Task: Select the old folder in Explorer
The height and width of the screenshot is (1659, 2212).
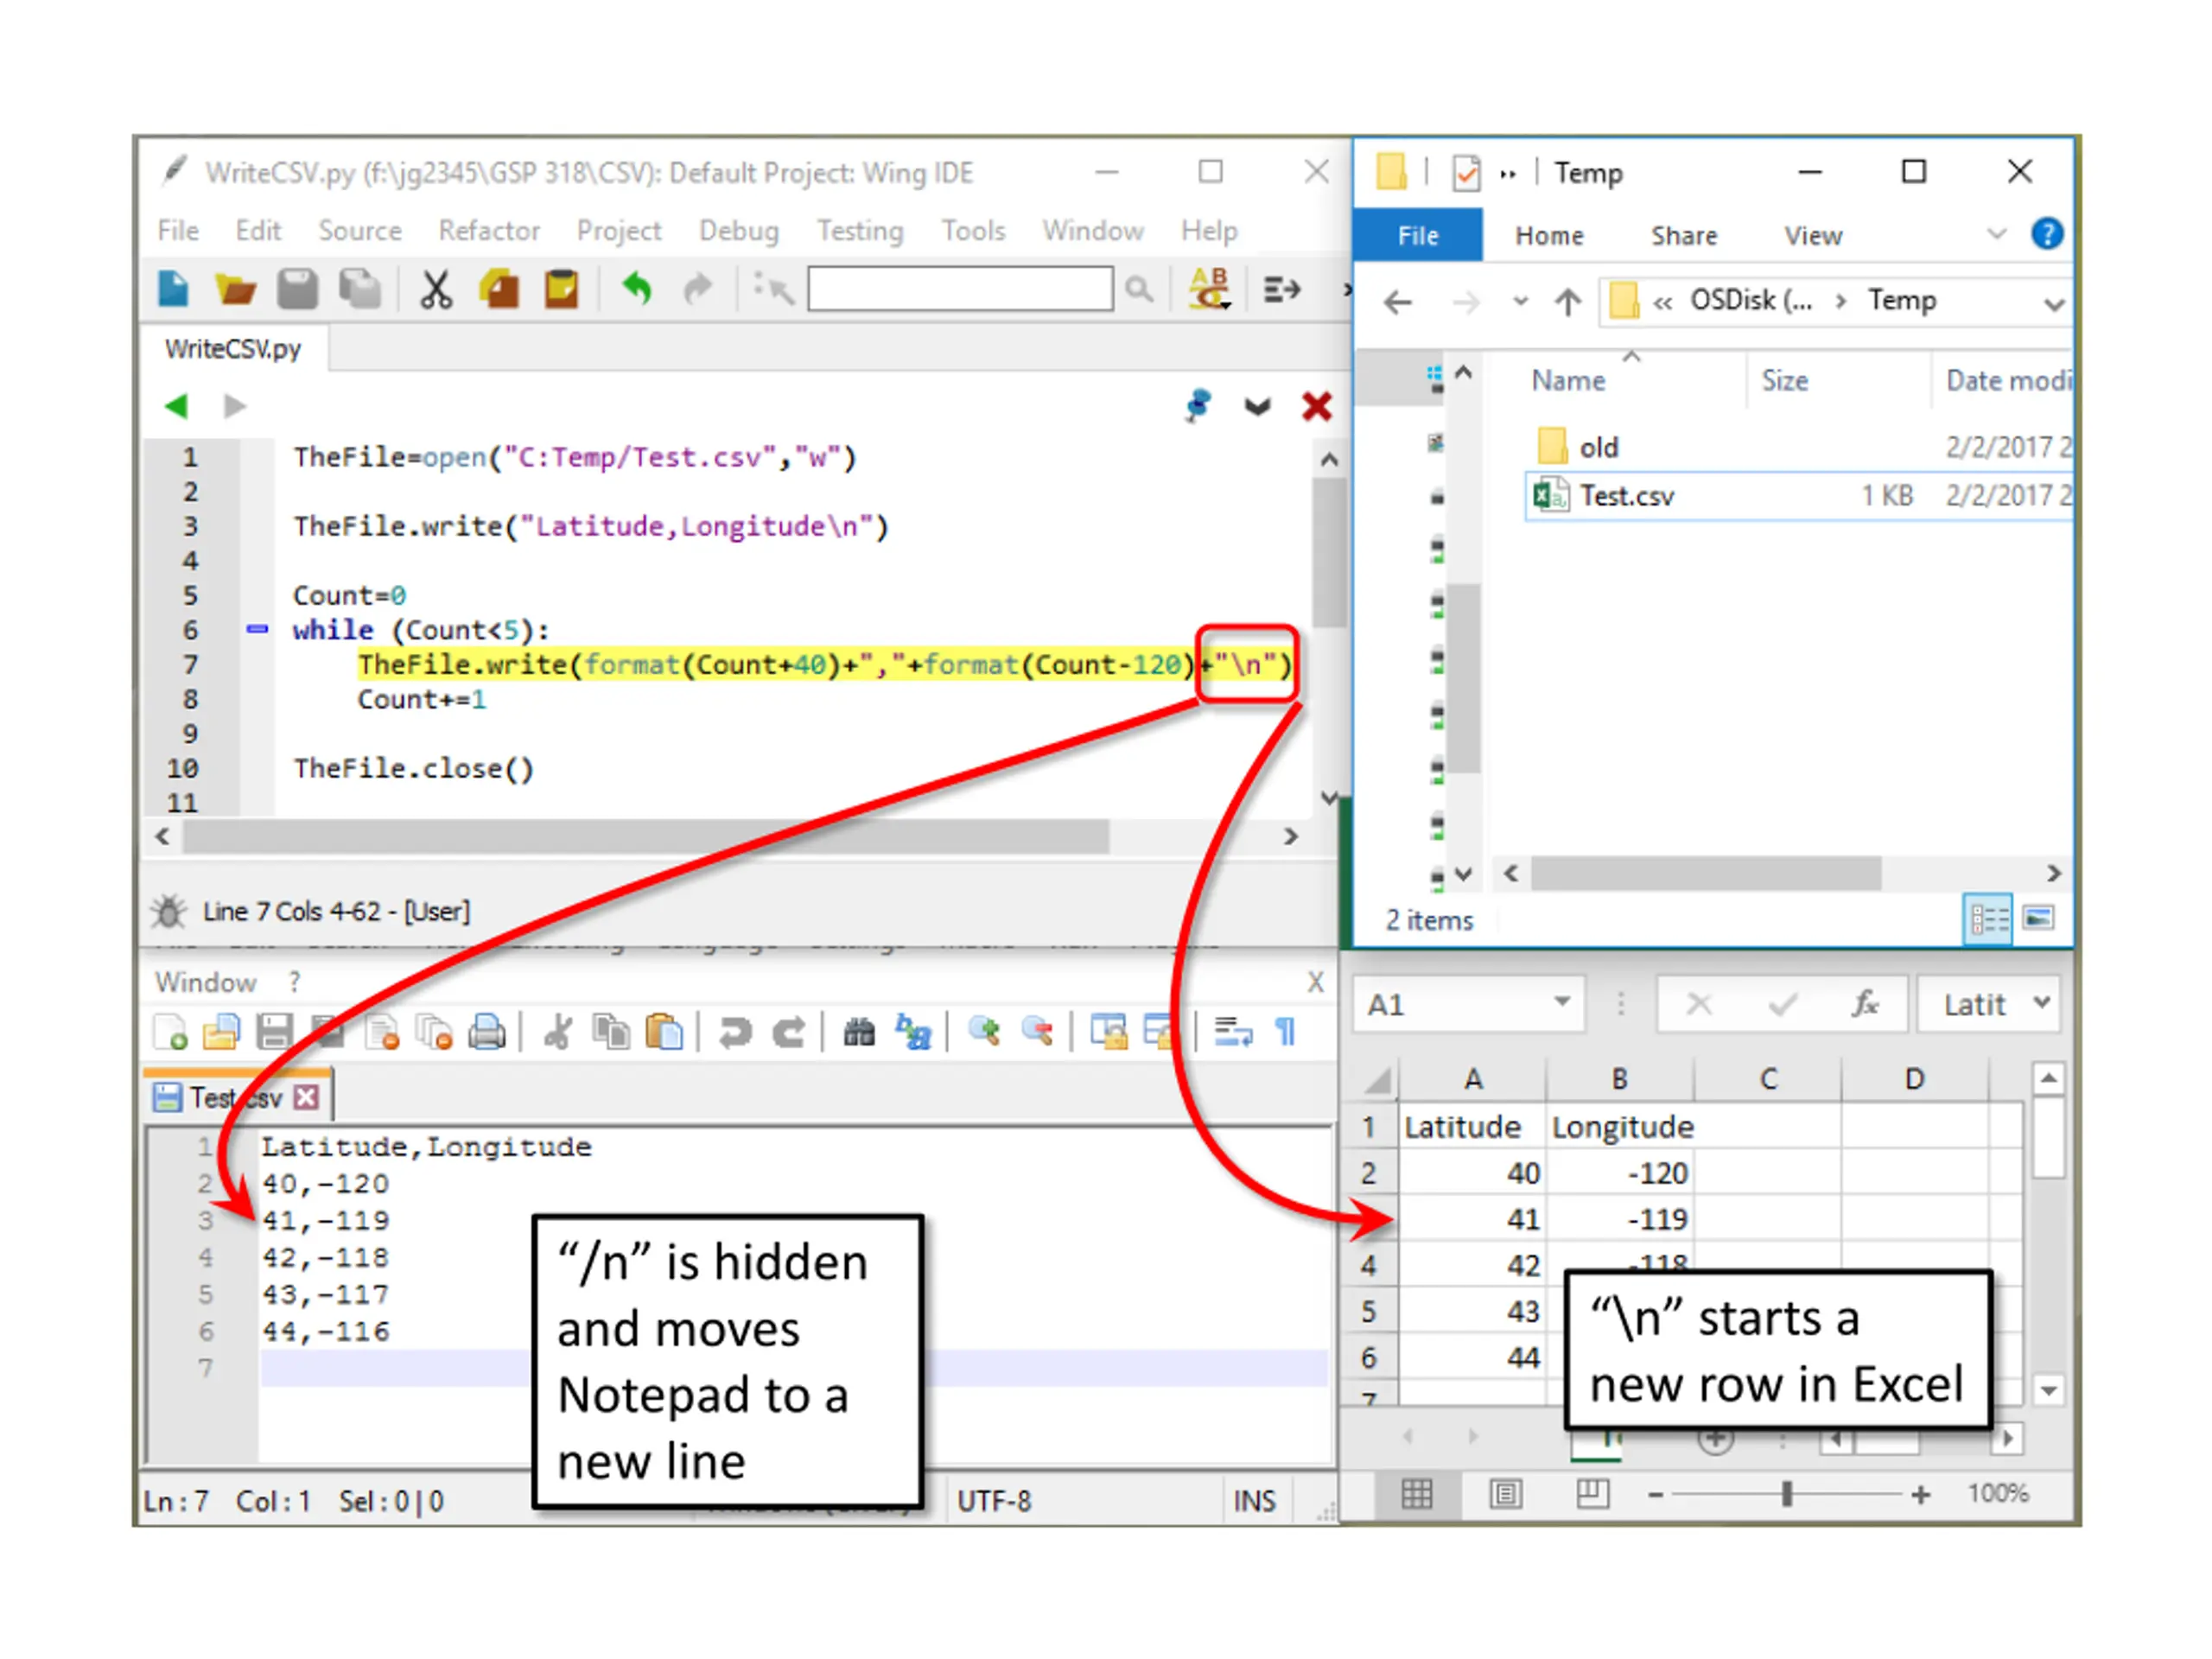Action: (x=1598, y=447)
